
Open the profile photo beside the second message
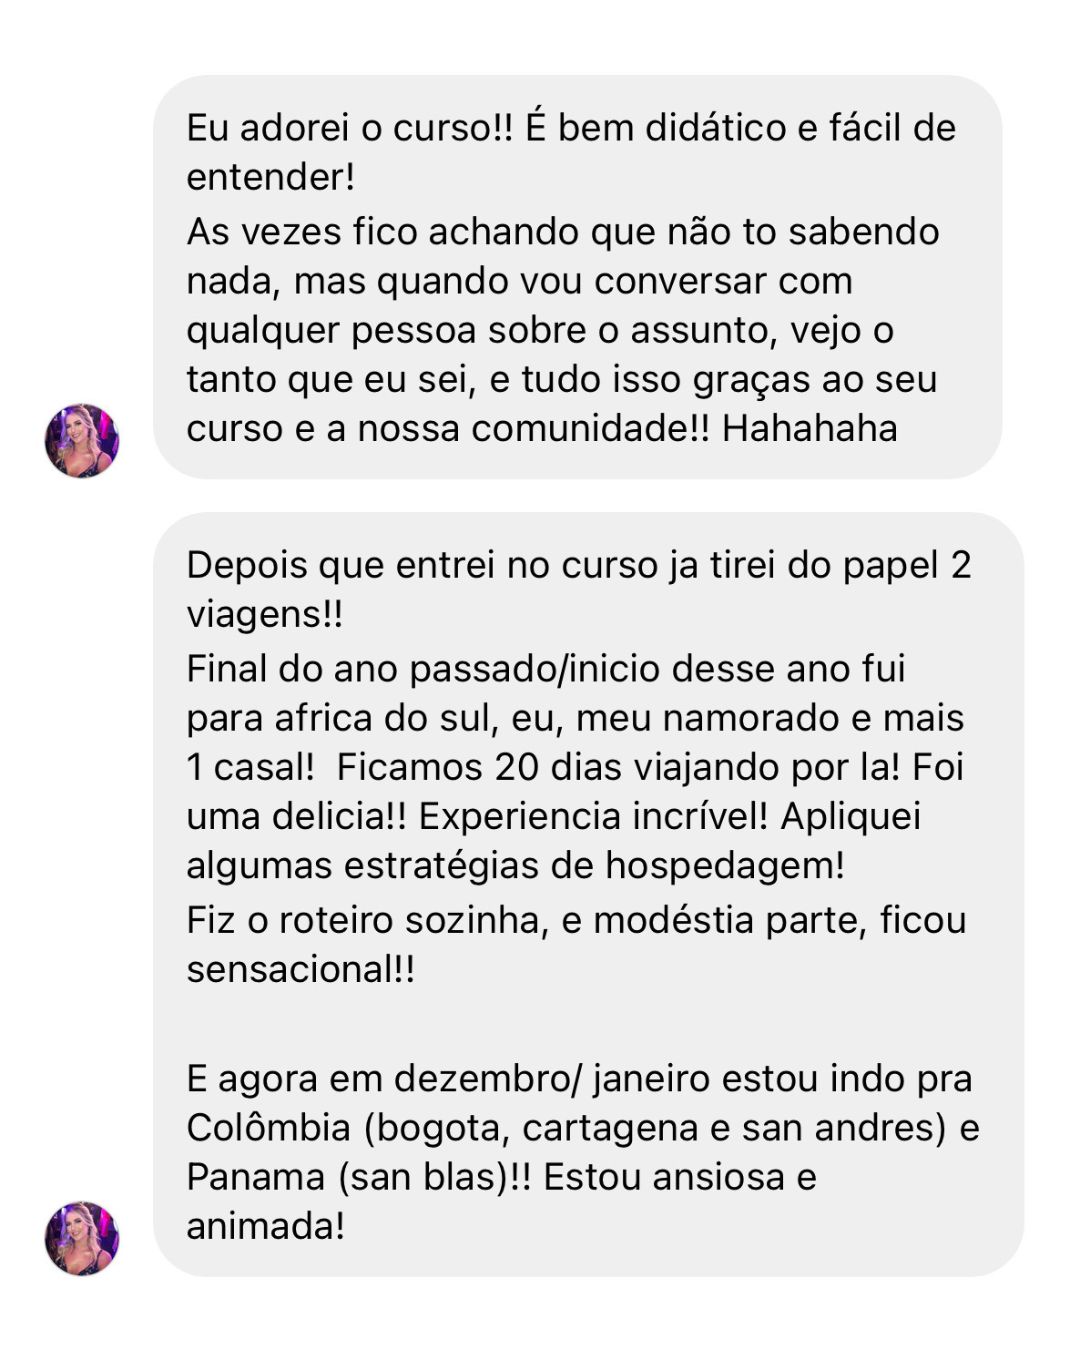point(82,1238)
